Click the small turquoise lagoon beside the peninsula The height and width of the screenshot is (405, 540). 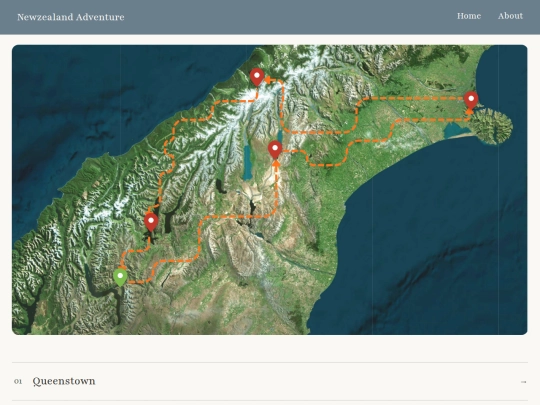tap(455, 131)
